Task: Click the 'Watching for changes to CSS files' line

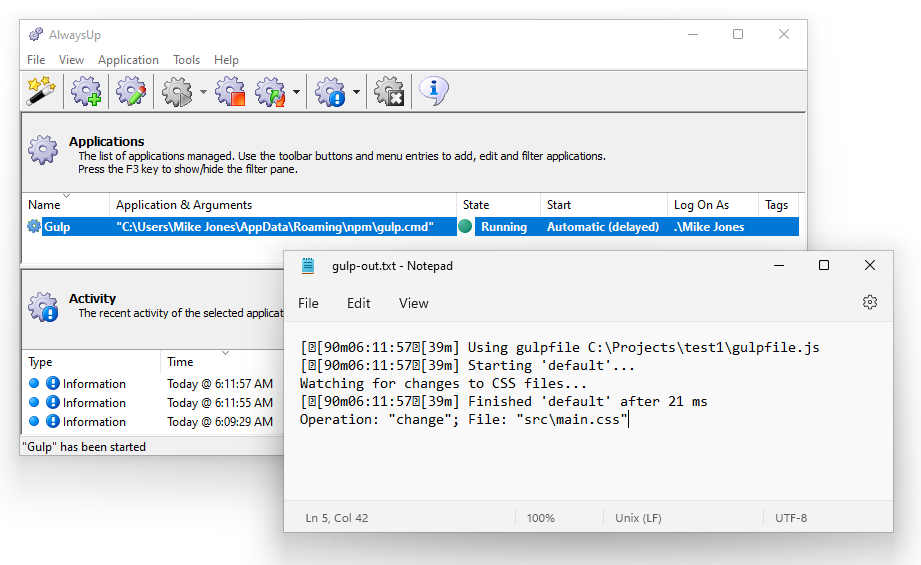Action: 443,384
